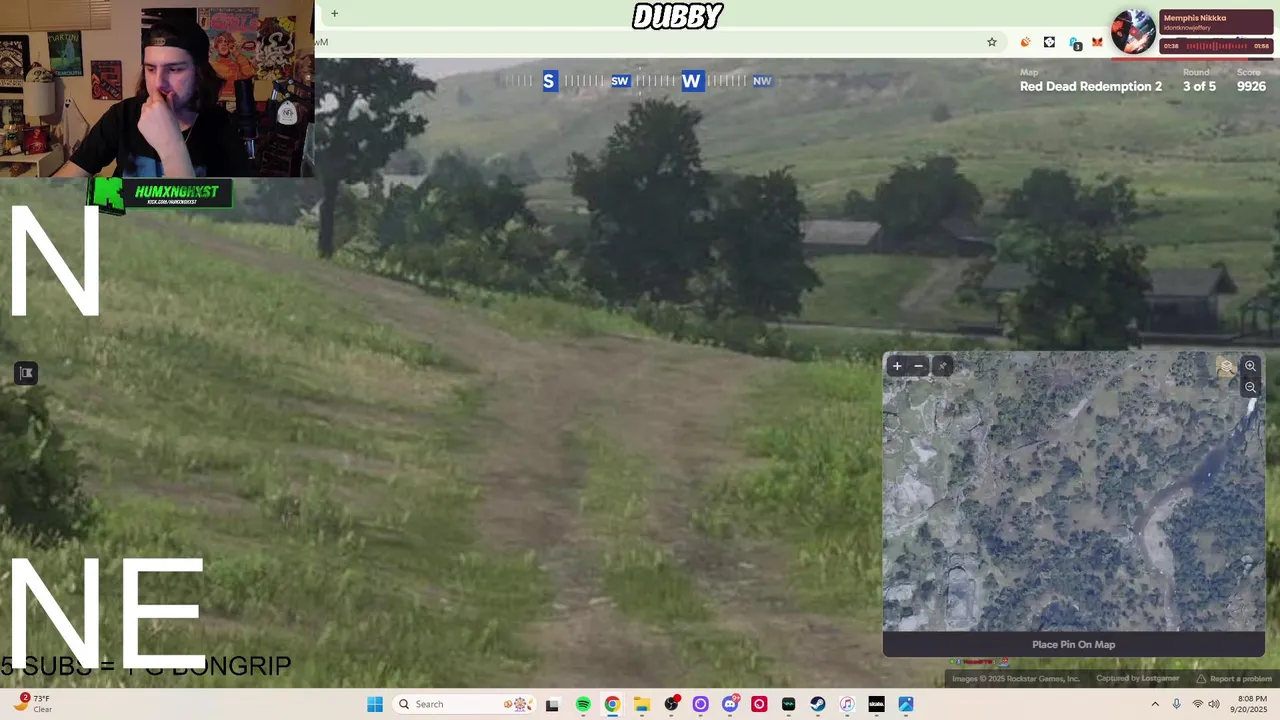Click the Red Dead Redemption 2 map name
This screenshot has width=1280, height=720.
[1091, 86]
